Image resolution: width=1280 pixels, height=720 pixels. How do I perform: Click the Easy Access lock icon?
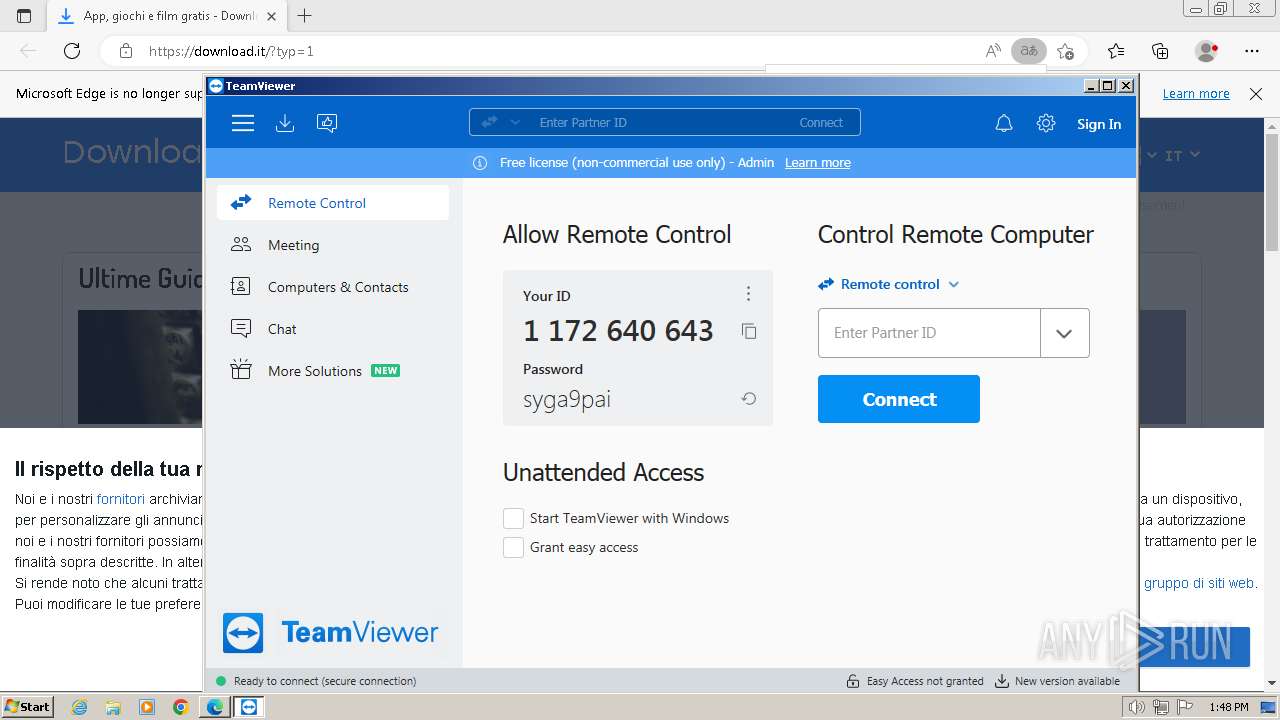pyautogui.click(x=853, y=681)
